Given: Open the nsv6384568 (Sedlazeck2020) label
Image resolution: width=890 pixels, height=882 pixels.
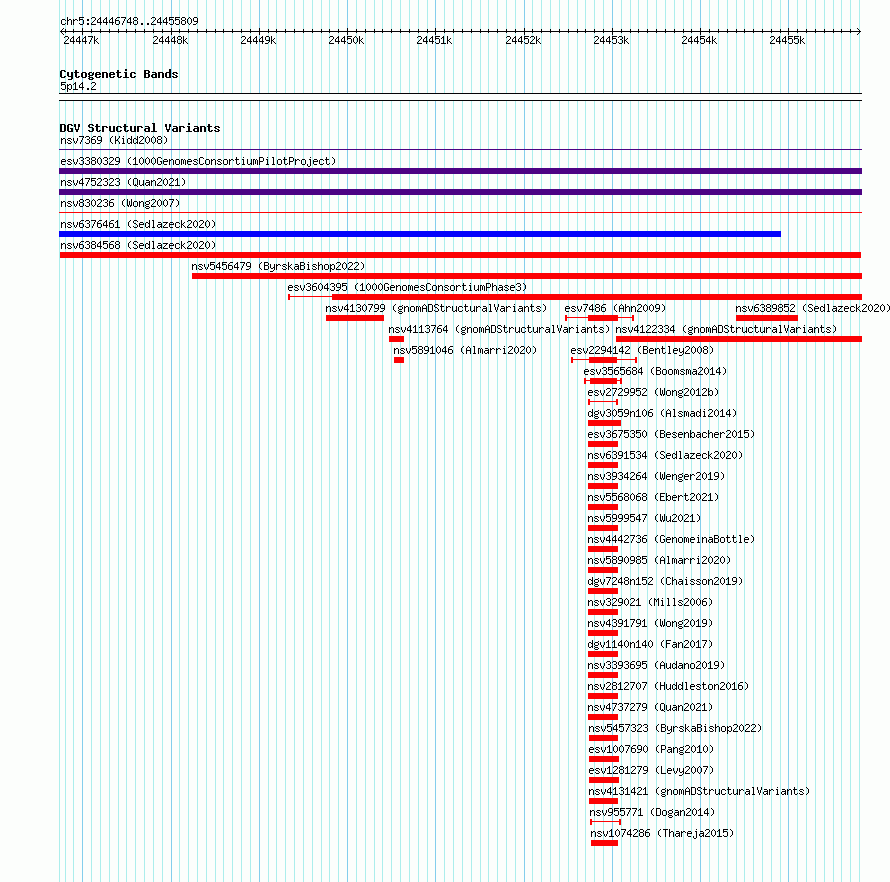Looking at the screenshot, I should tap(138, 245).
